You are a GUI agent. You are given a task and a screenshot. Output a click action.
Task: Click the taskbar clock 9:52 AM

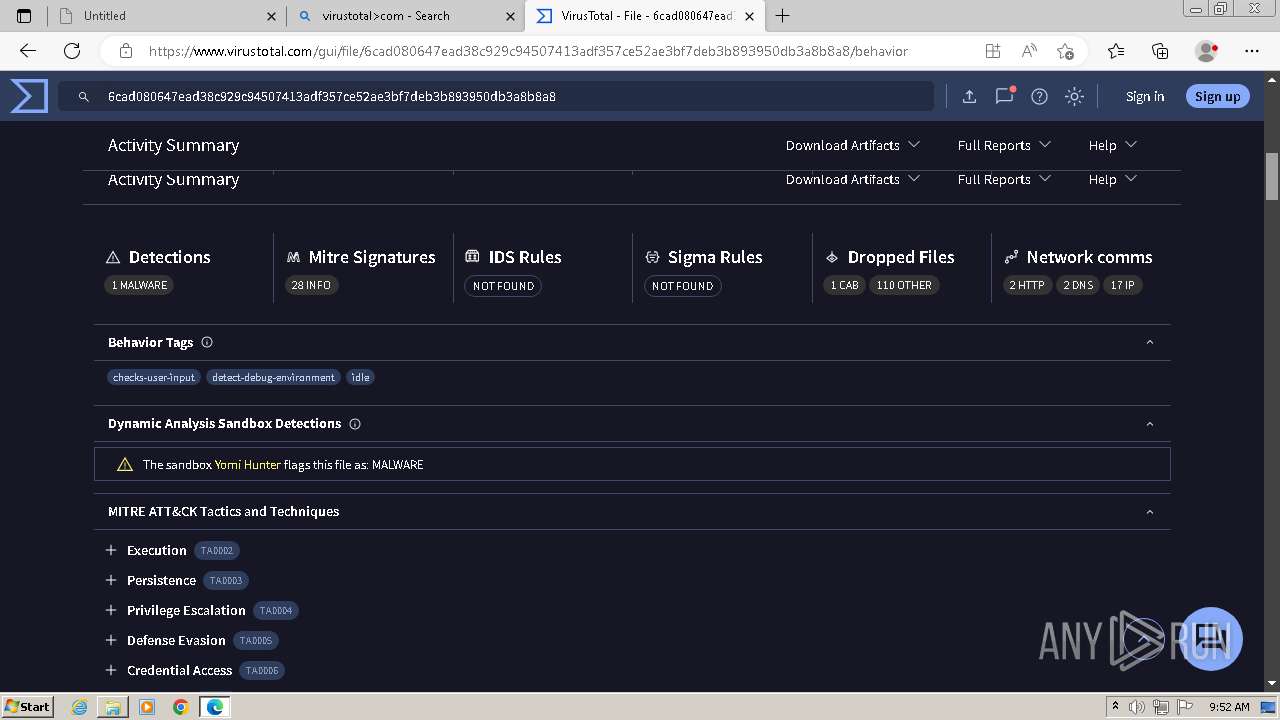[1229, 707]
